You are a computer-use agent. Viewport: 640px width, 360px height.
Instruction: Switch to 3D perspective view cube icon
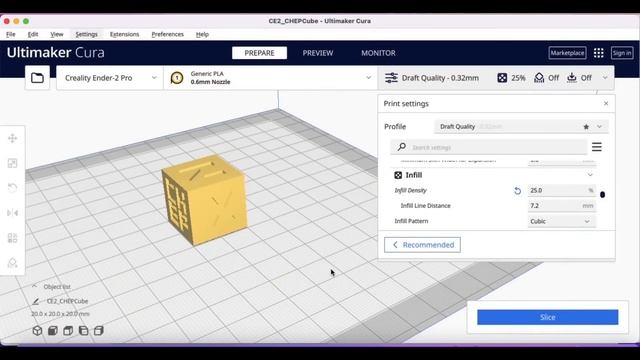pos(37,331)
